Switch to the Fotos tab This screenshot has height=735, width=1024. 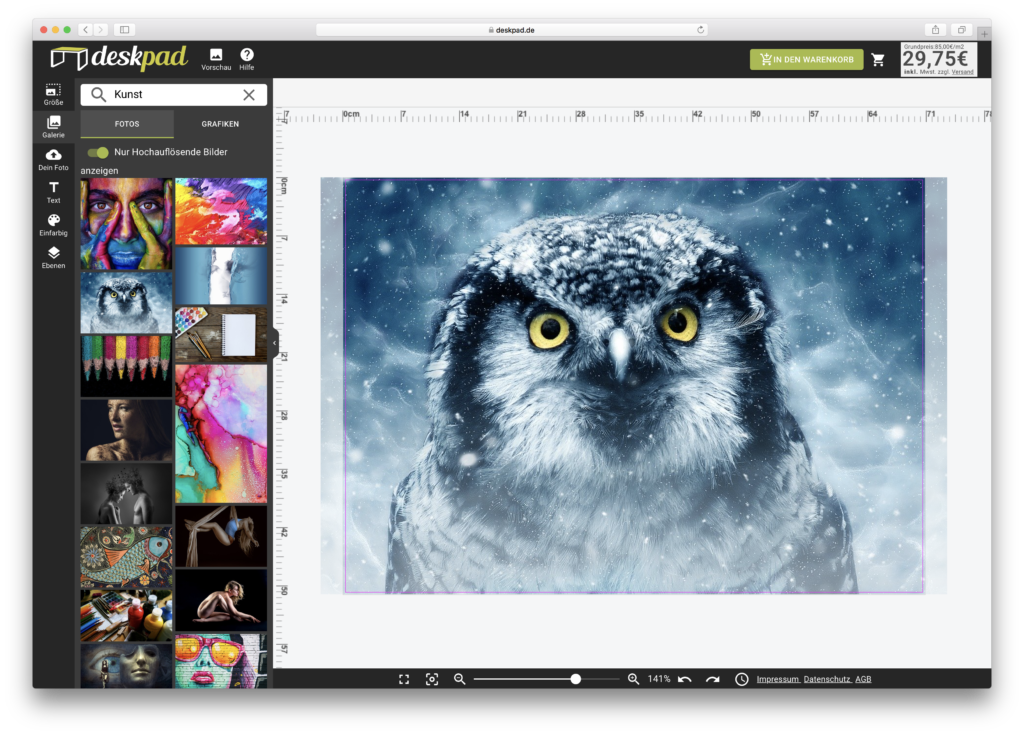[127, 124]
